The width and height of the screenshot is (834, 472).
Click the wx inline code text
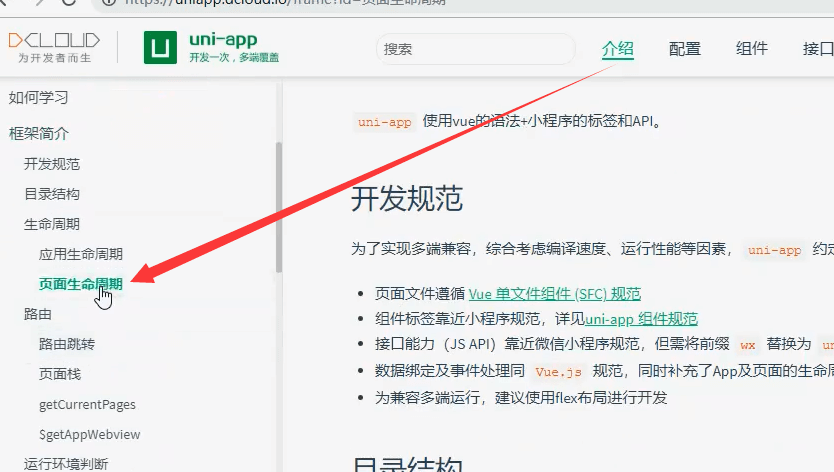tap(748, 345)
